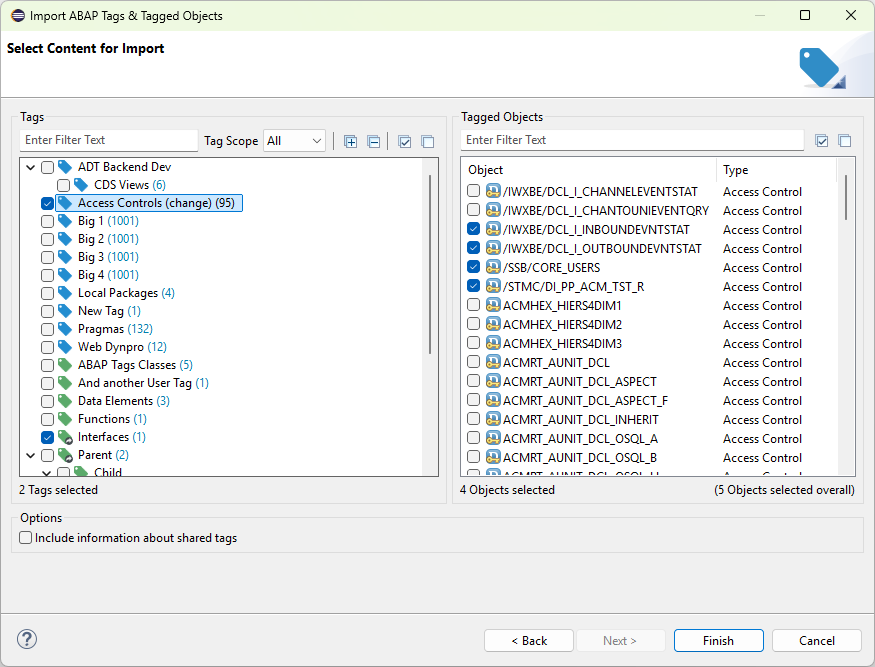The height and width of the screenshot is (667, 875).
Task: Open the help question mark icon
Action: 27,639
